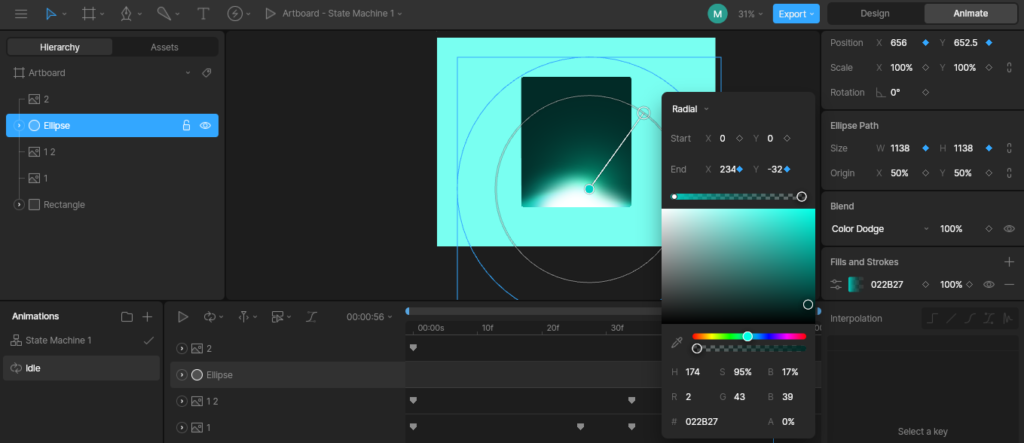Expand the Ellipse timeline row

point(182,375)
